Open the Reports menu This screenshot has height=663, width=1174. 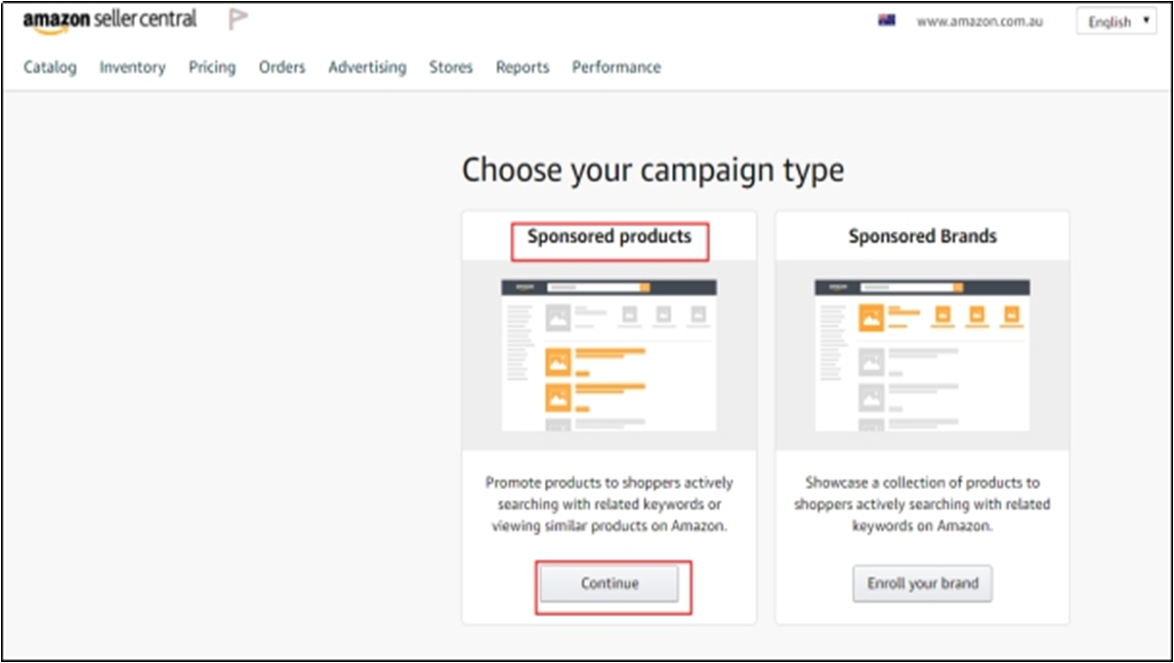[522, 67]
